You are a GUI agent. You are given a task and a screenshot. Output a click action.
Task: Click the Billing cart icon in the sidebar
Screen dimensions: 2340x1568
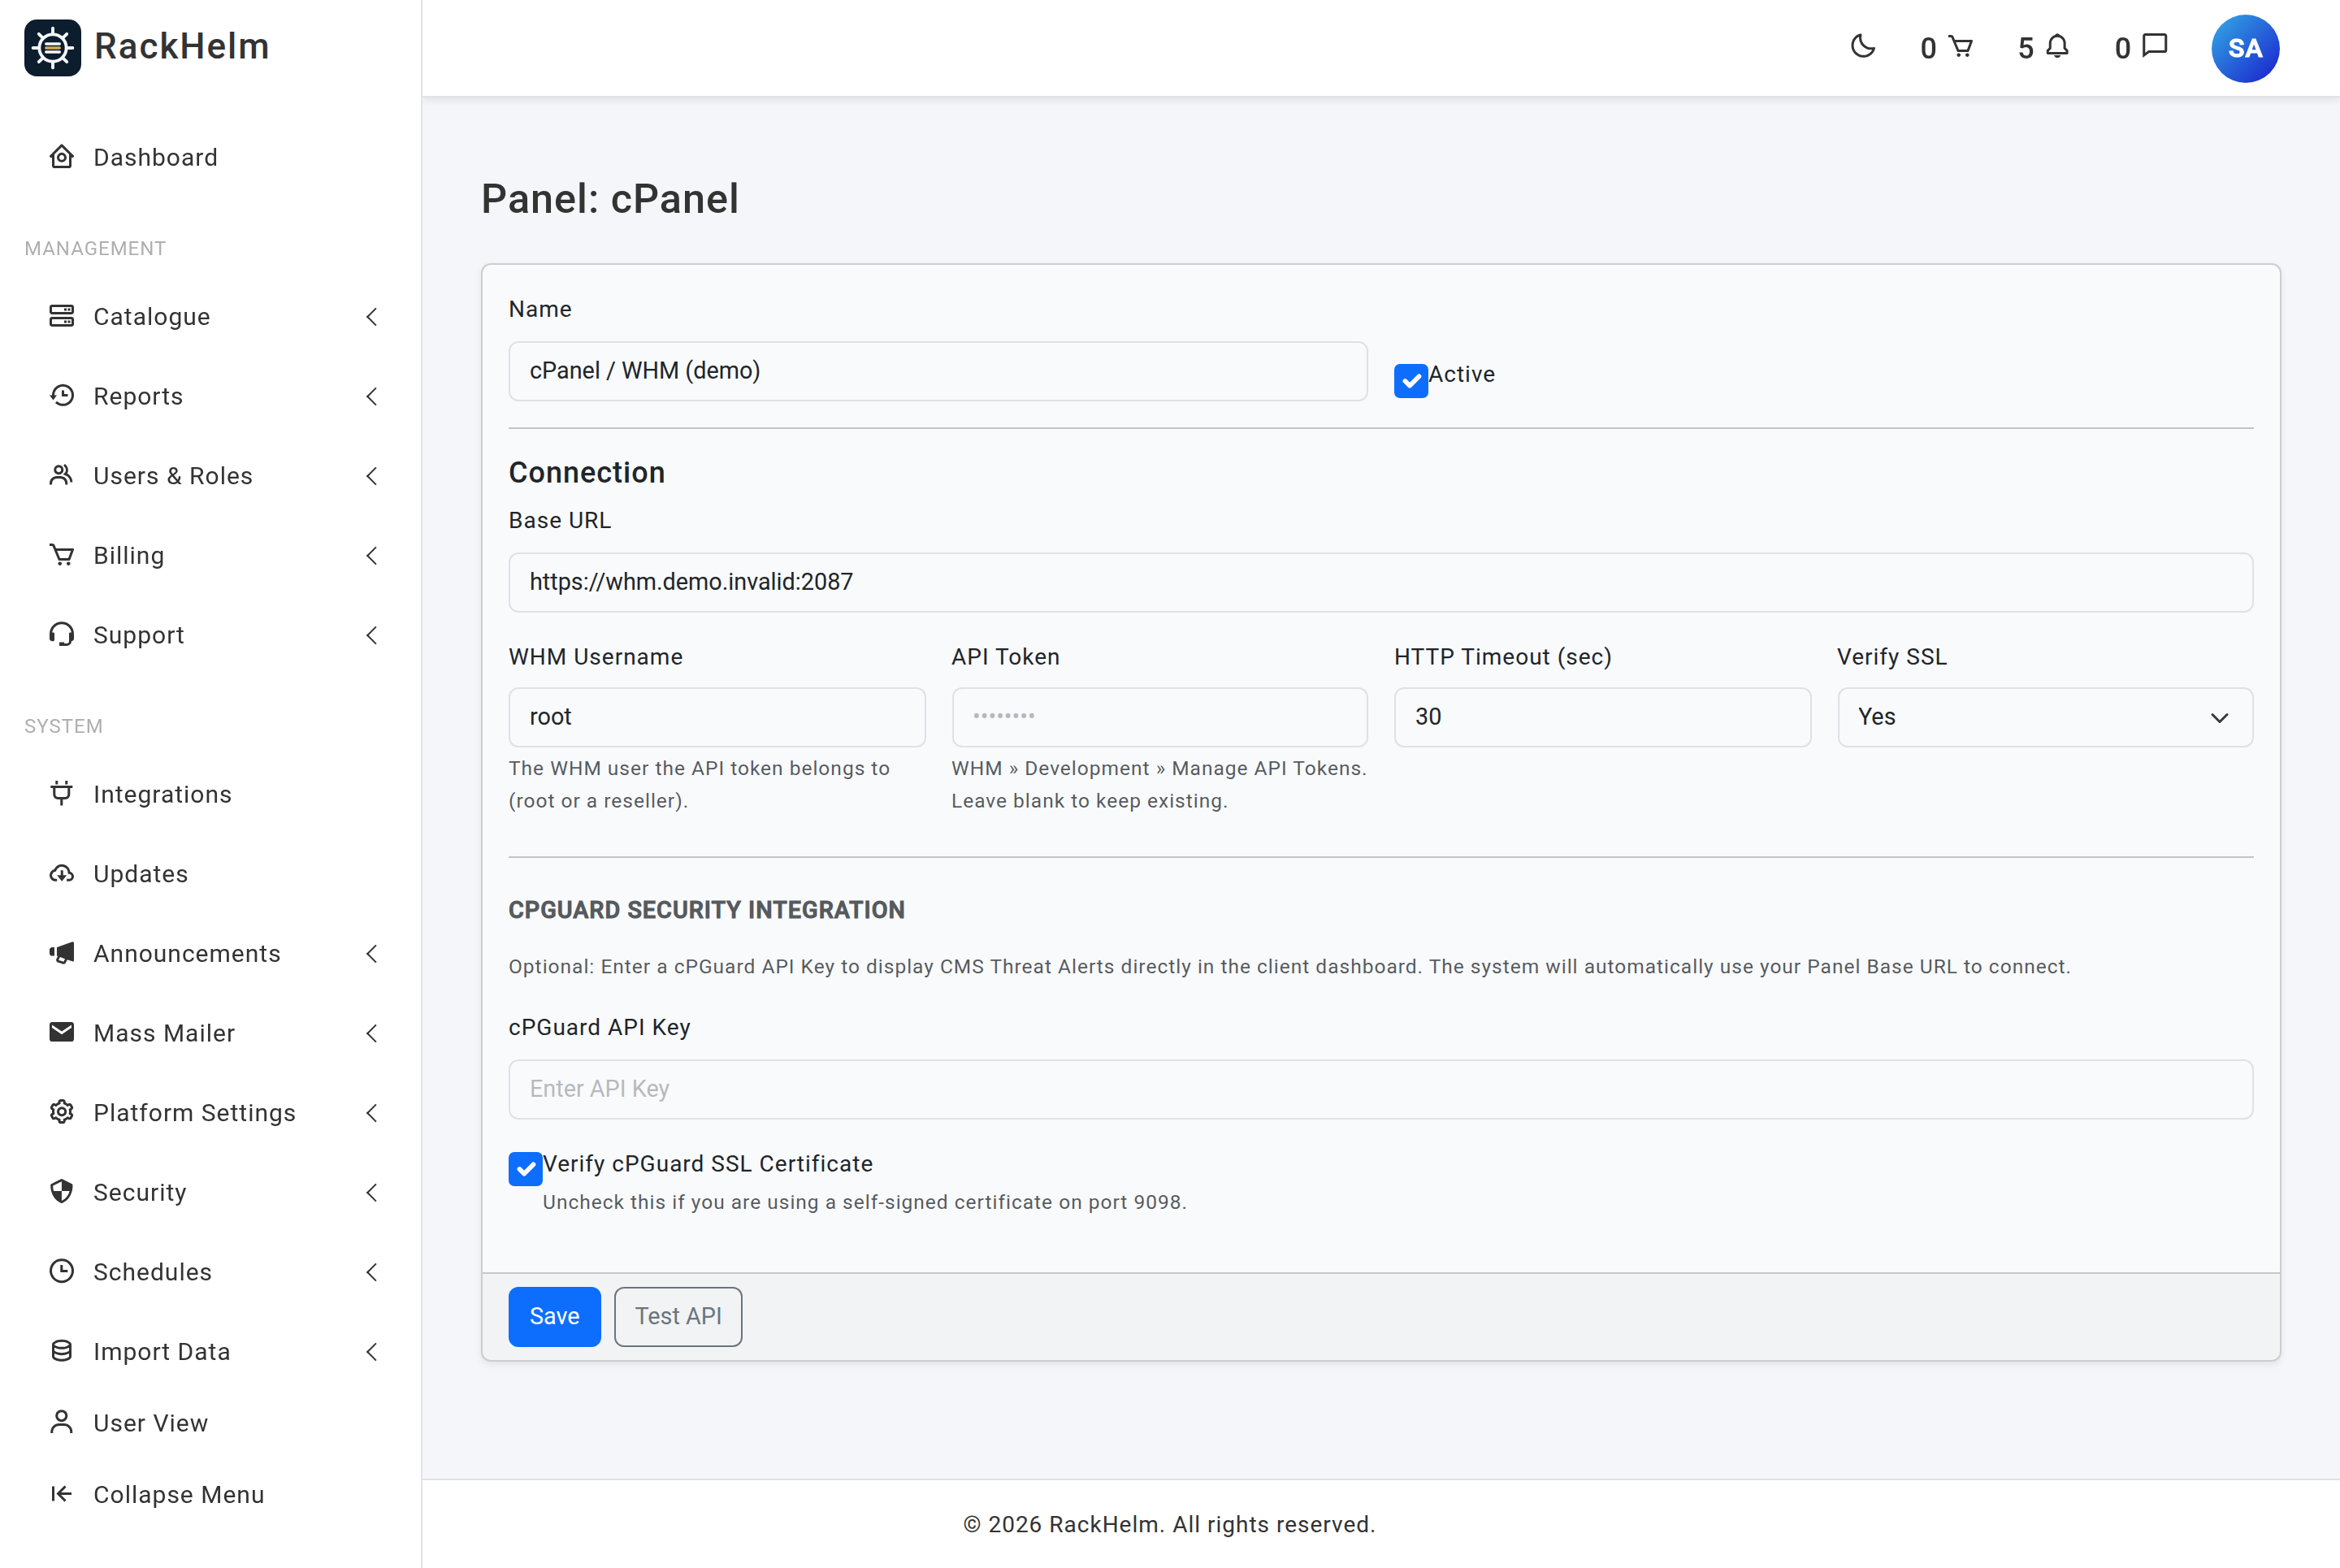[62, 555]
